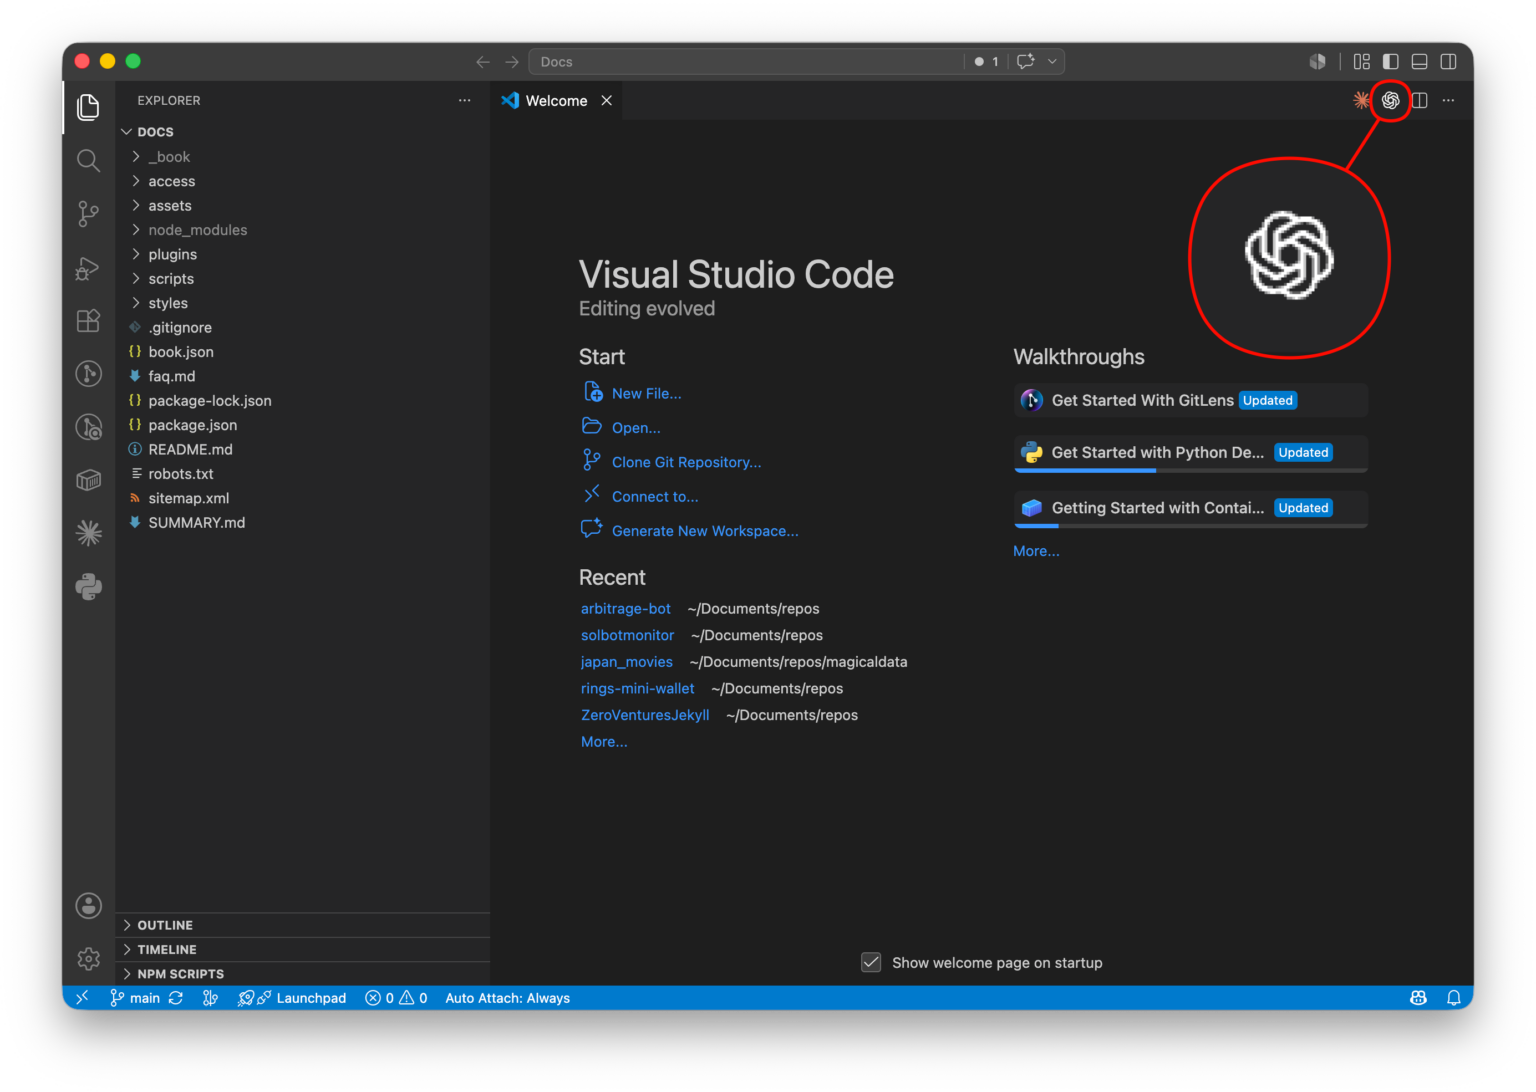Click Launchpad in status bar
Image resolution: width=1536 pixels, height=1092 pixels.
coord(293,998)
